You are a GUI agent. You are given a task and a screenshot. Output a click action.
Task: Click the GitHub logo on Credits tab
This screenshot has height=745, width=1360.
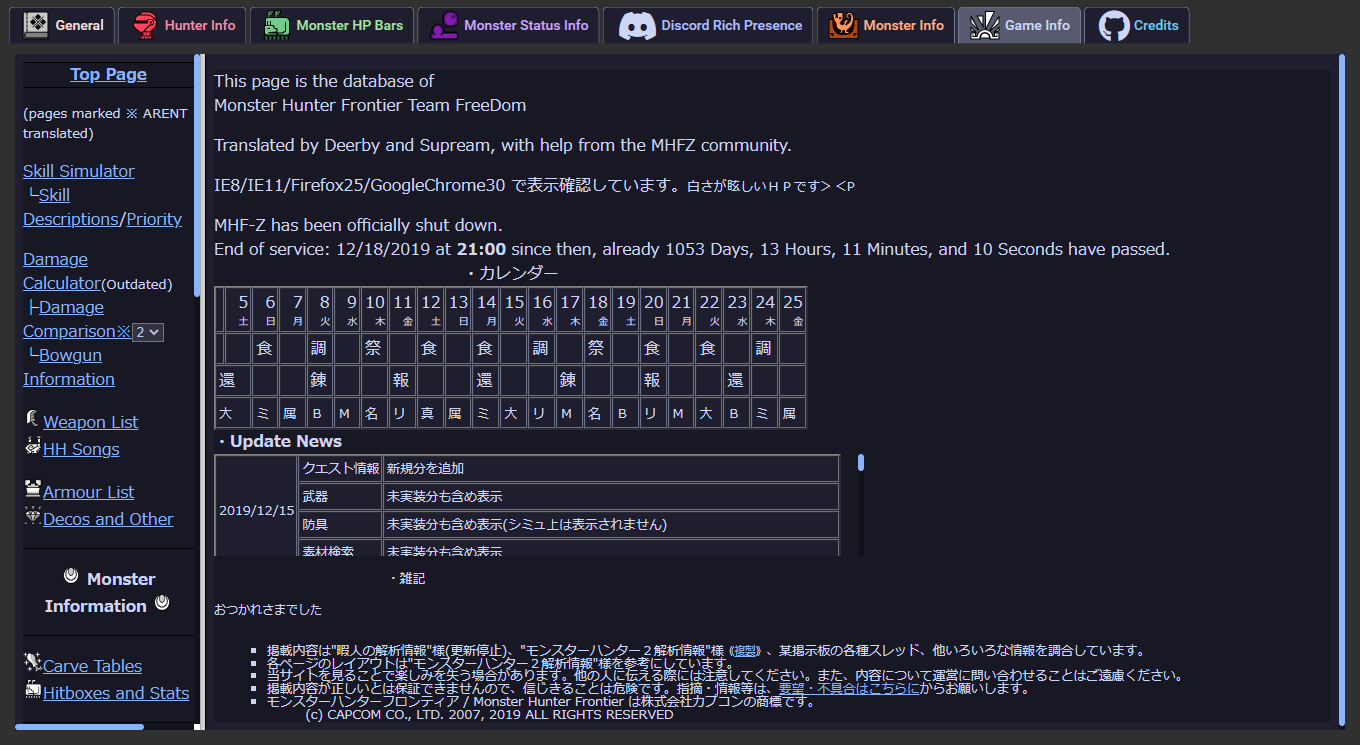click(x=1114, y=25)
